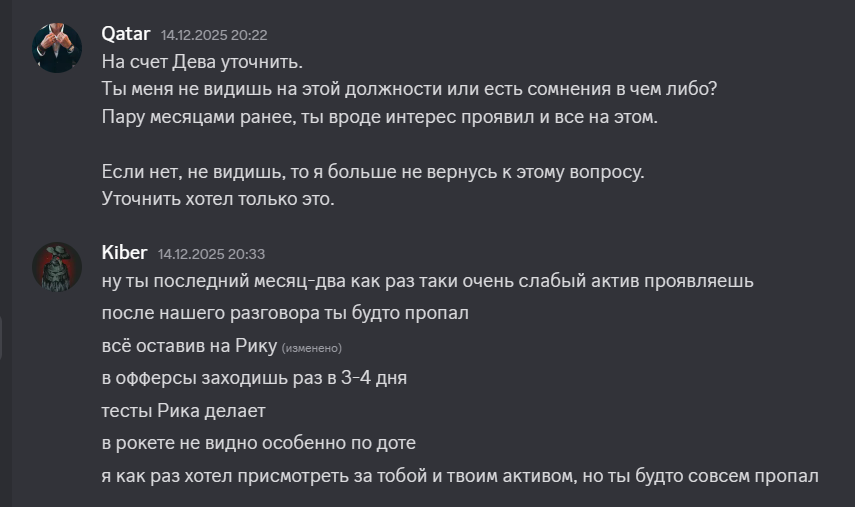Image resolution: width=855 pixels, height=507 pixels.
Task: Click the line "Если нет, не видишь"
Action: 373,172
